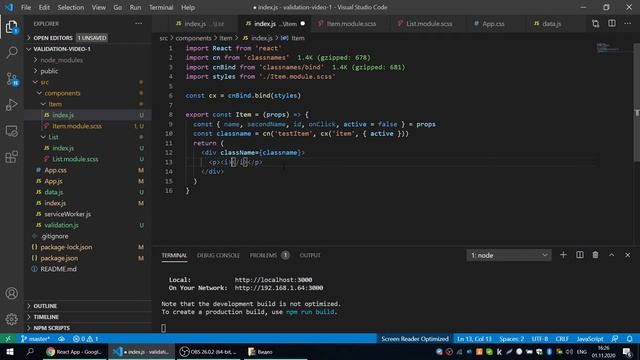Click the master branch indicator
Image resolution: width=640 pixels, height=360 pixels.
coord(36,339)
